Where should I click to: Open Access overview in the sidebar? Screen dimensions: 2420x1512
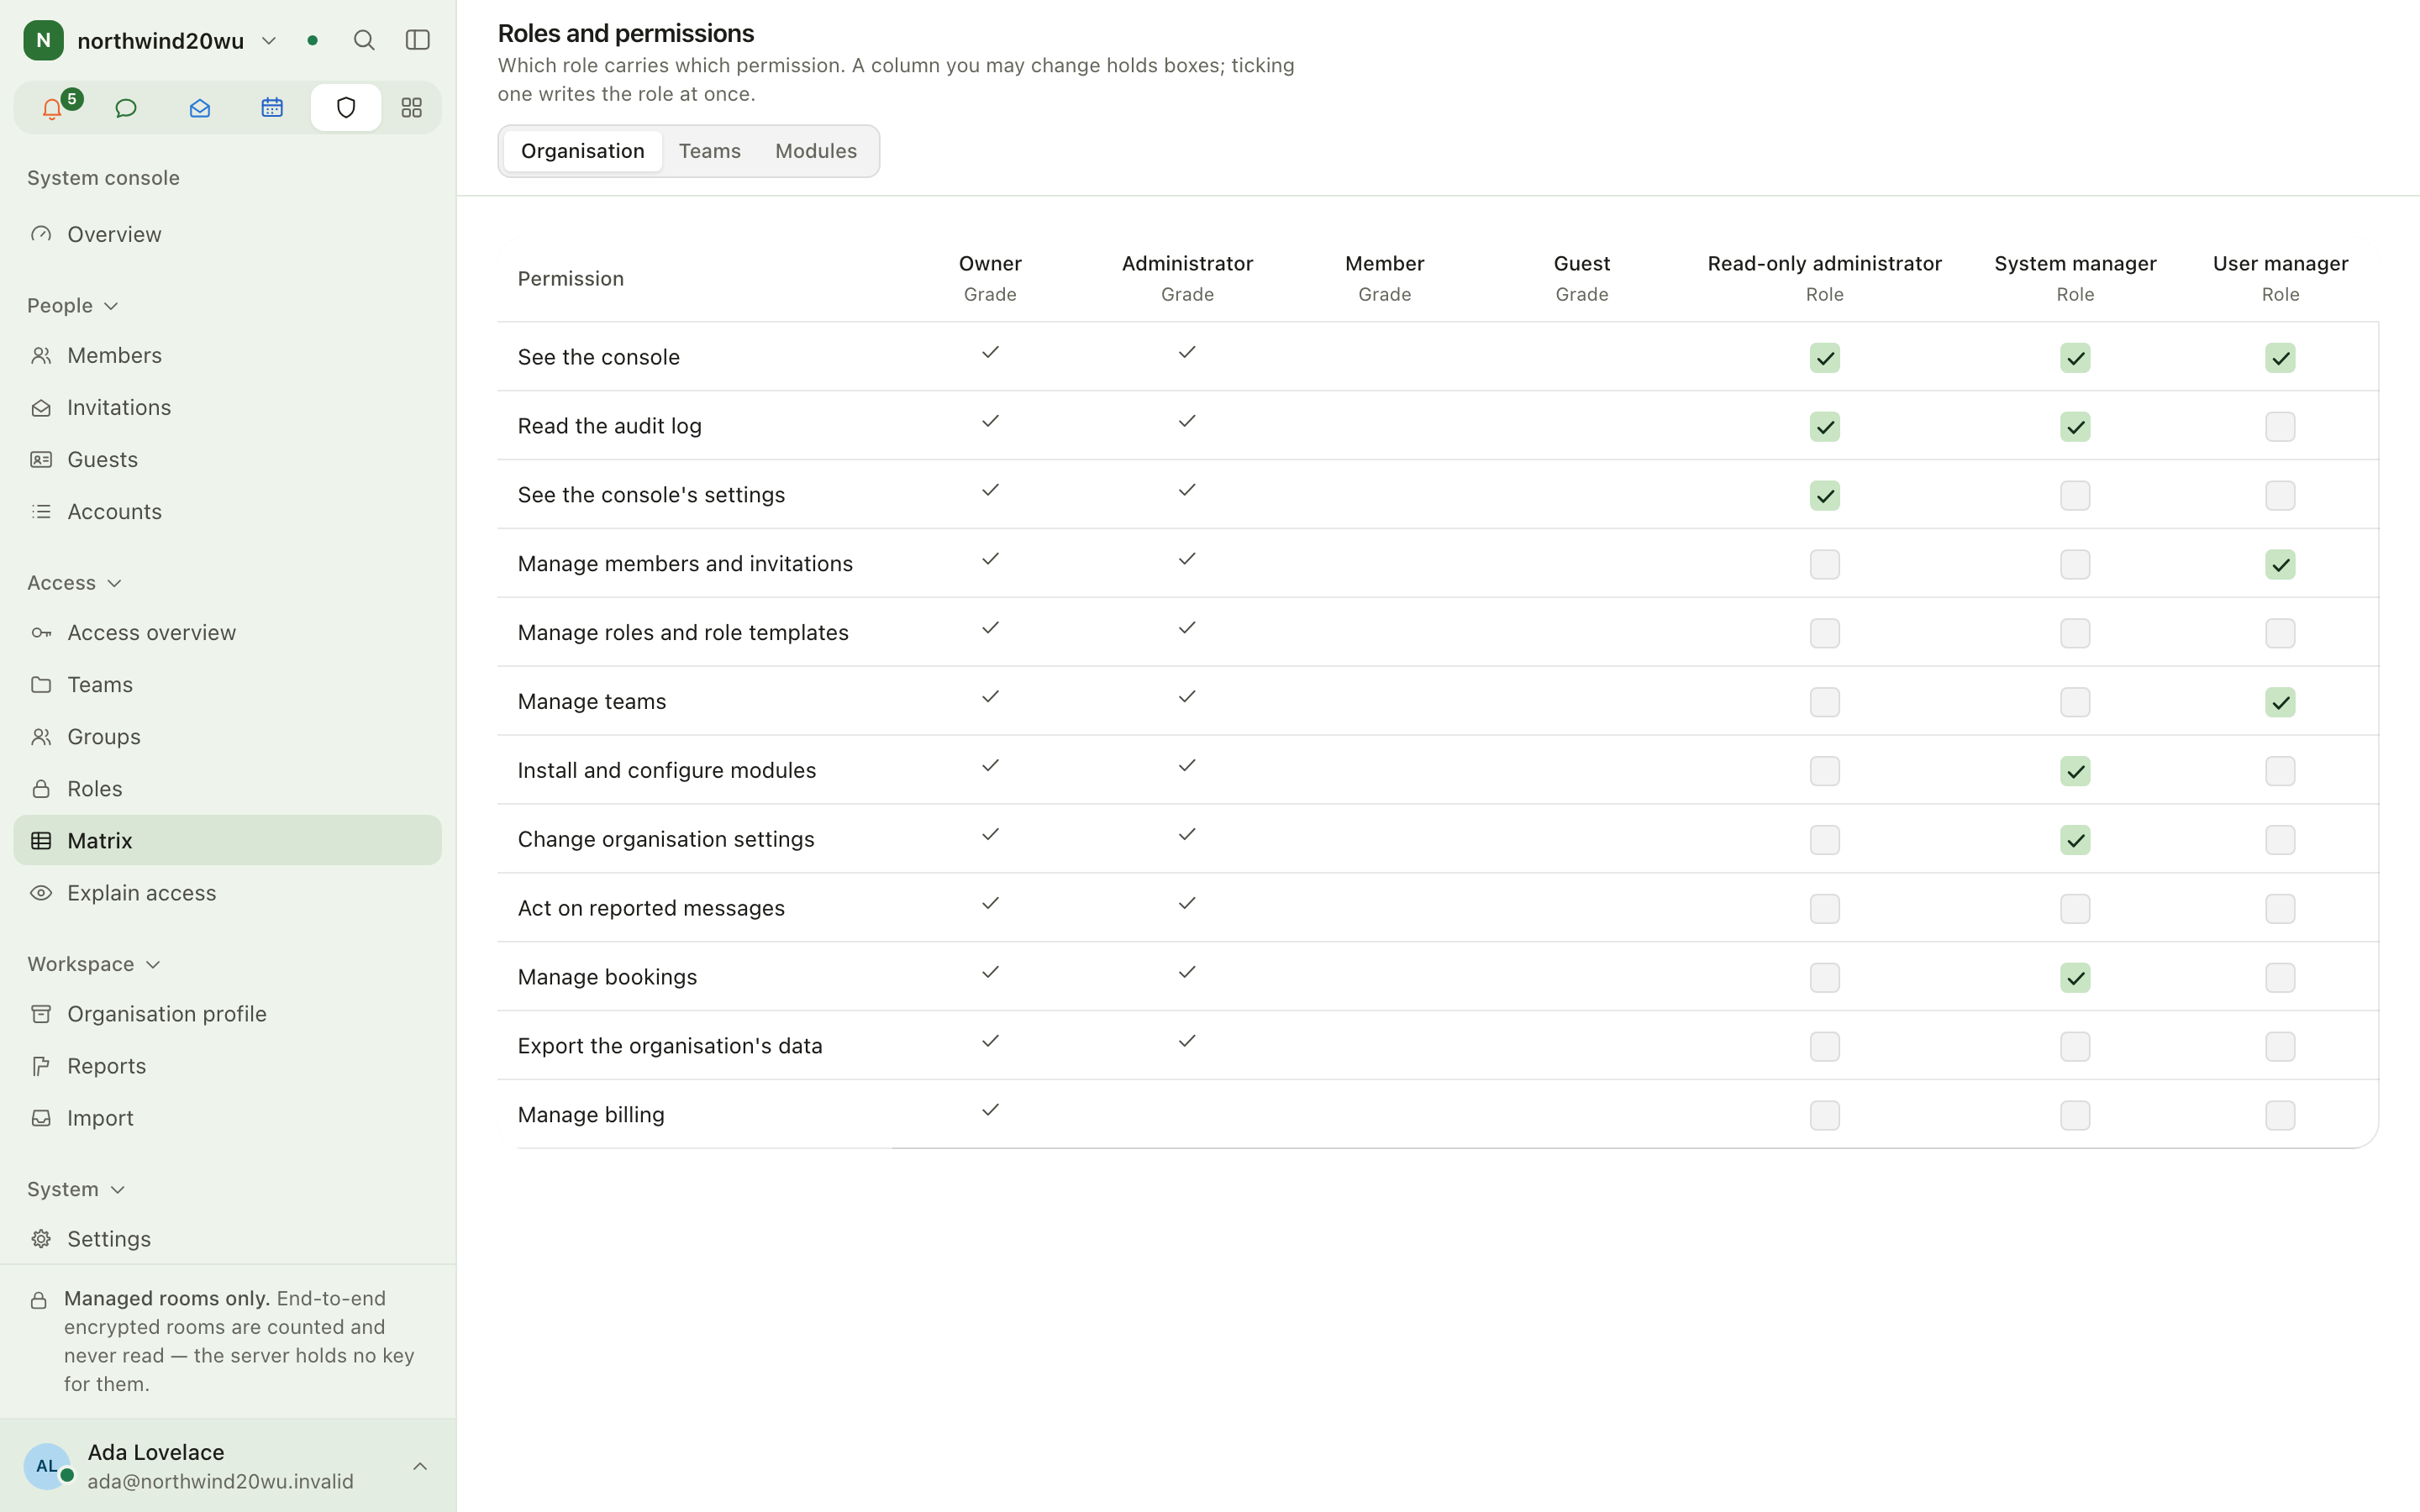(x=227, y=632)
